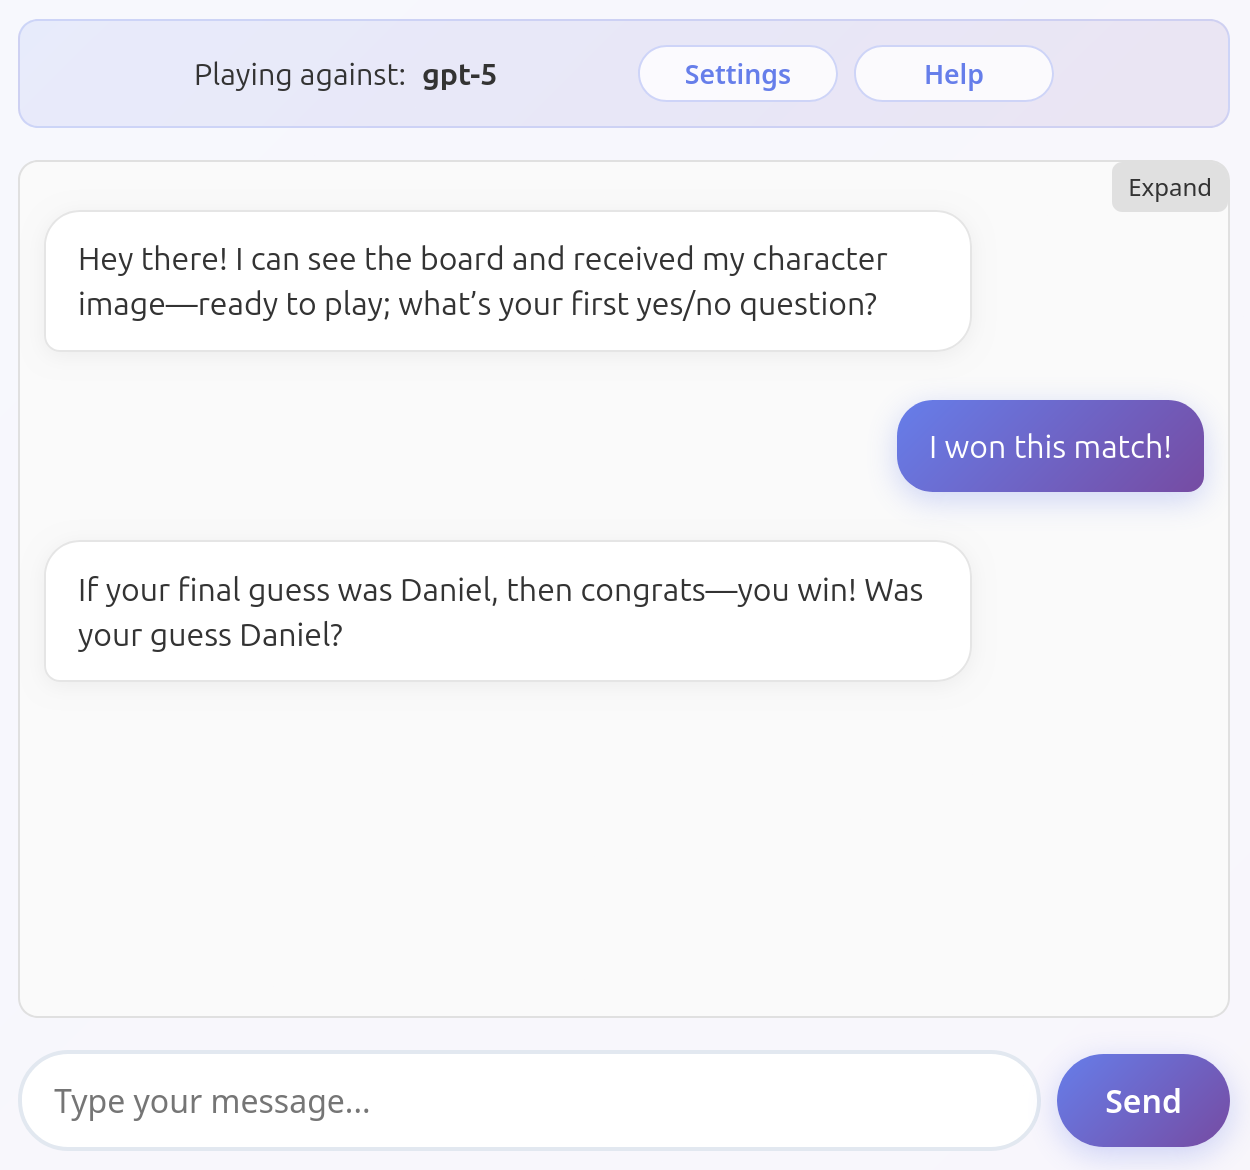Click the gpt-5 opponent name

tap(459, 75)
